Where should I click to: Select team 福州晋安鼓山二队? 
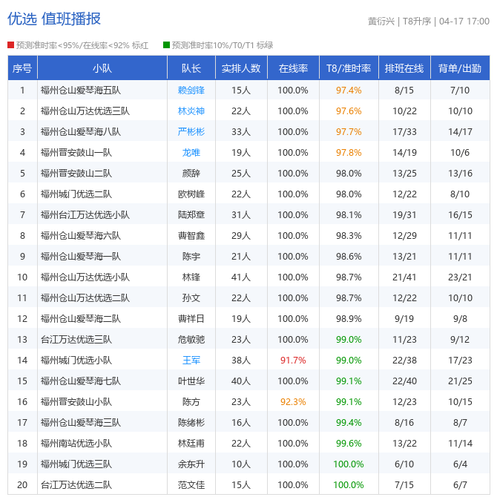tap(76, 173)
